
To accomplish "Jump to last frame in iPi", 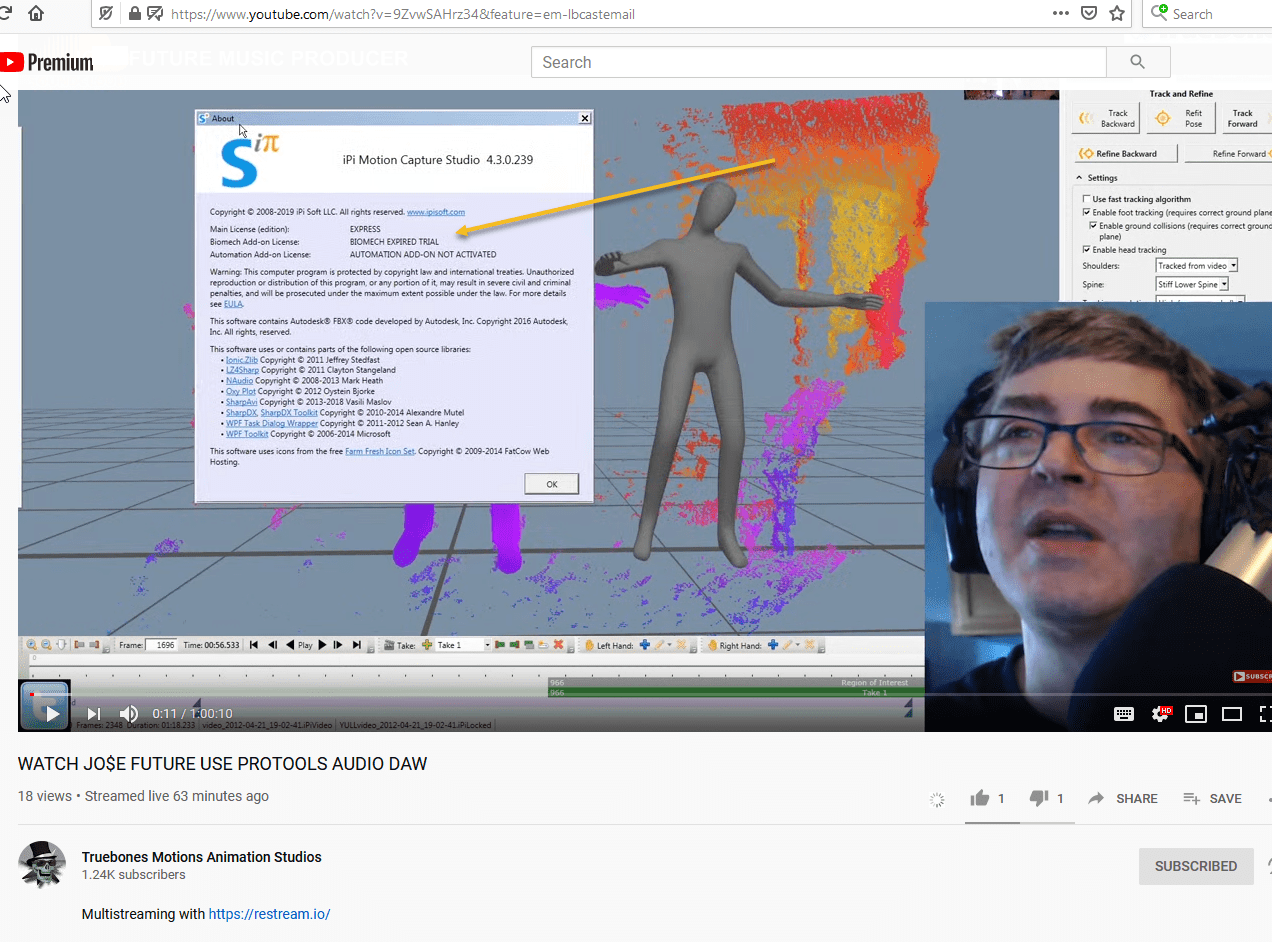I will (x=356, y=645).
